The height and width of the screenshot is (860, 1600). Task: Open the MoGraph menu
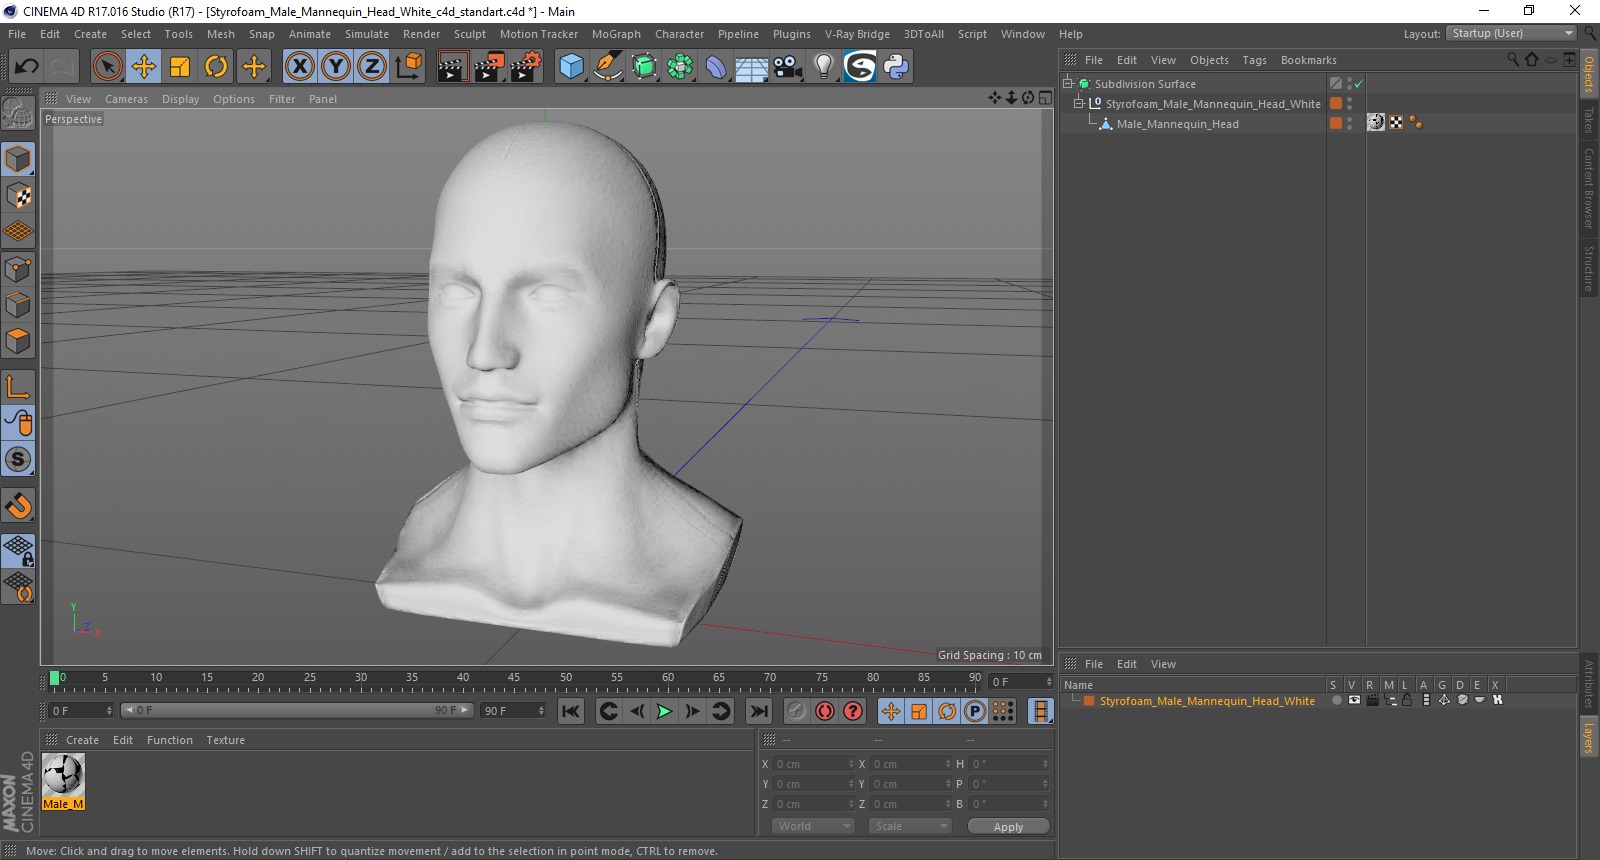(616, 34)
